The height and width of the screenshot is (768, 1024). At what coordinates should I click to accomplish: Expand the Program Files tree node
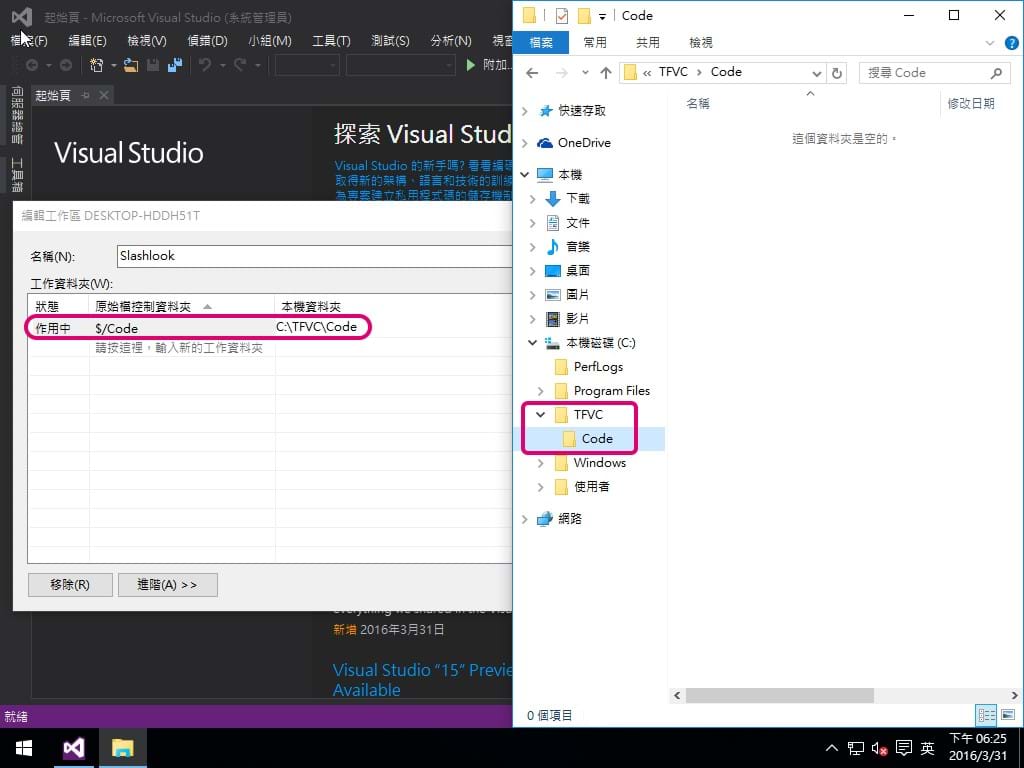[541, 391]
